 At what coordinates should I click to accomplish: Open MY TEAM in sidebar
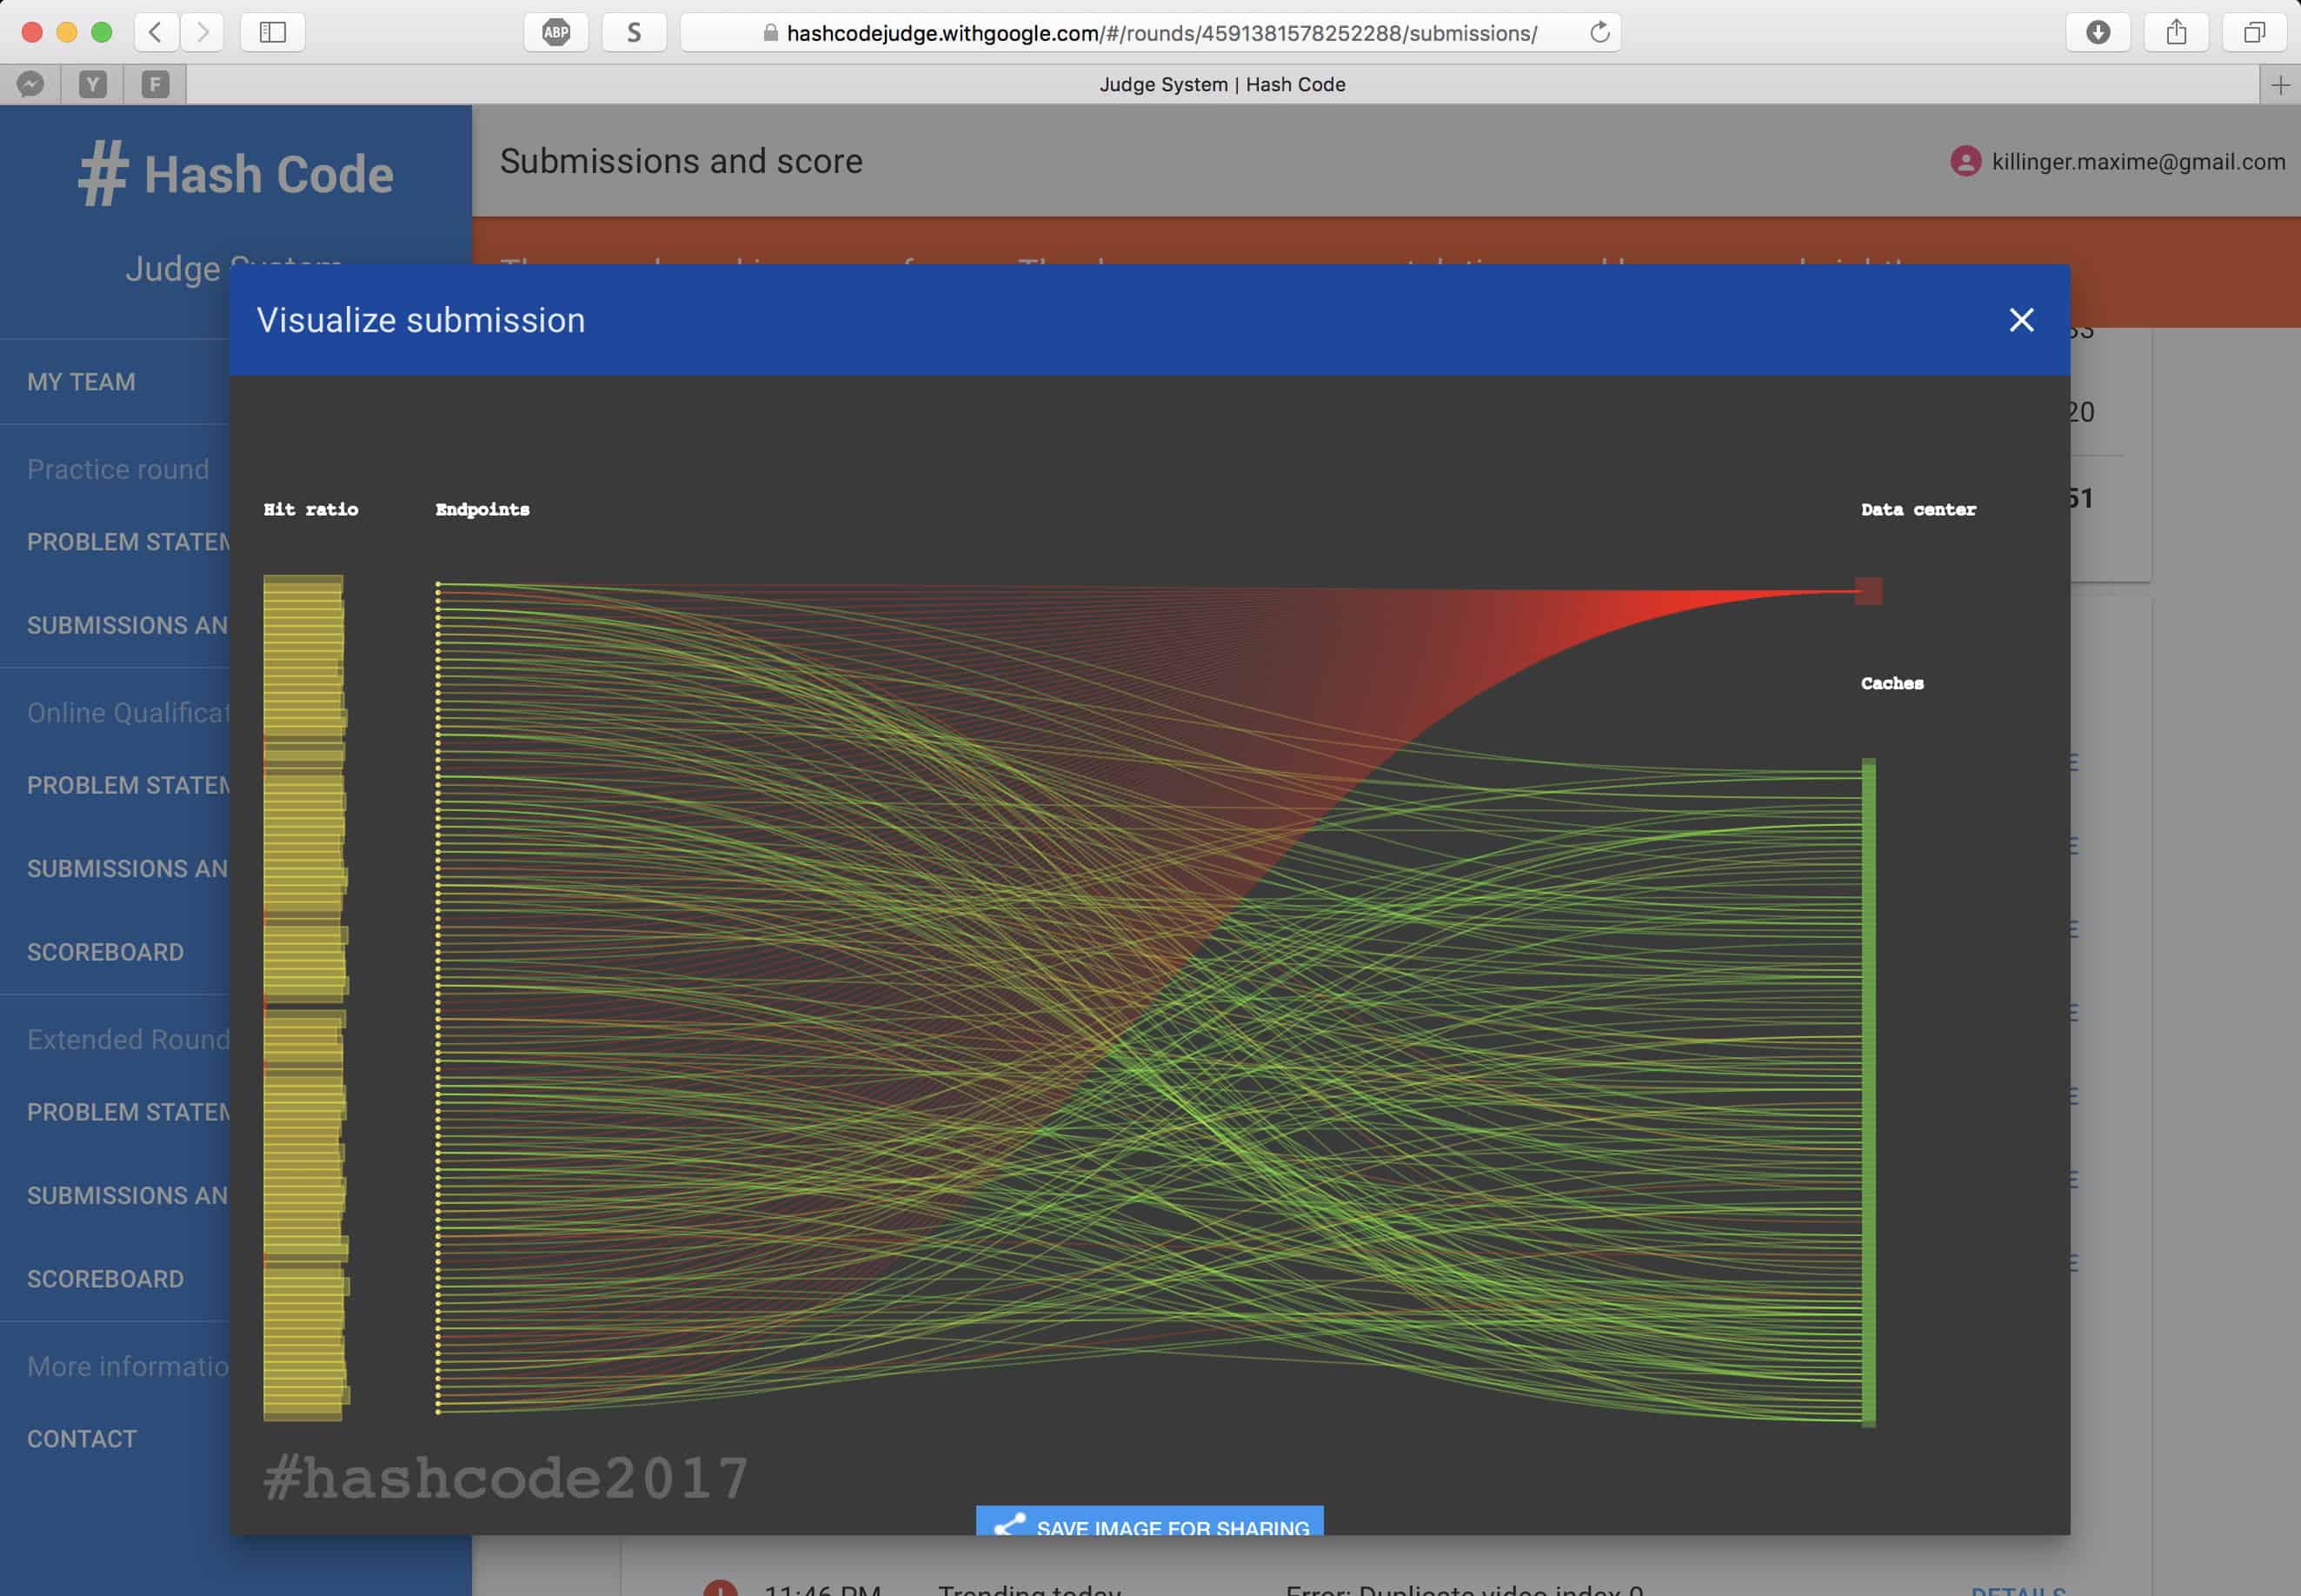click(81, 382)
